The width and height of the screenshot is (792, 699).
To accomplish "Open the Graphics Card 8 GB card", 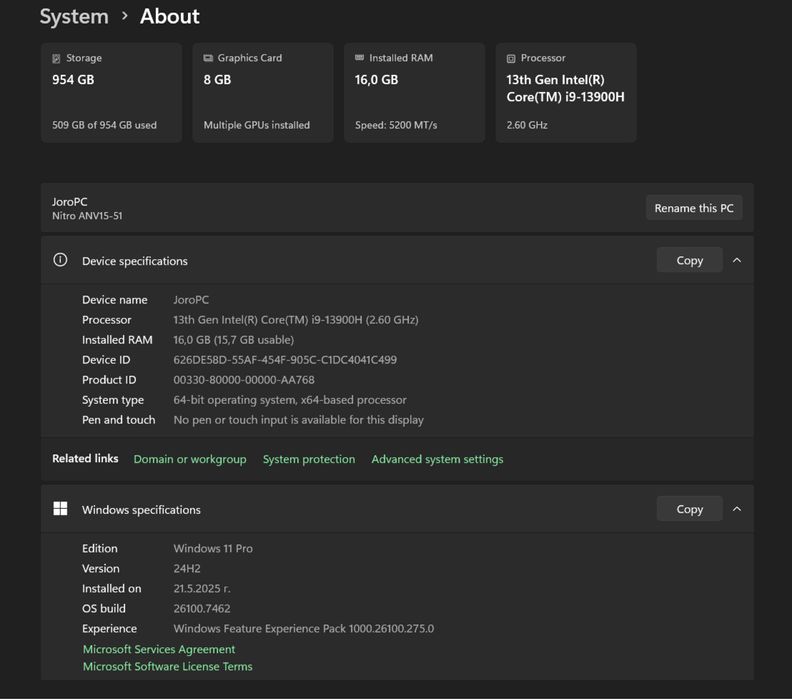I will [262, 93].
